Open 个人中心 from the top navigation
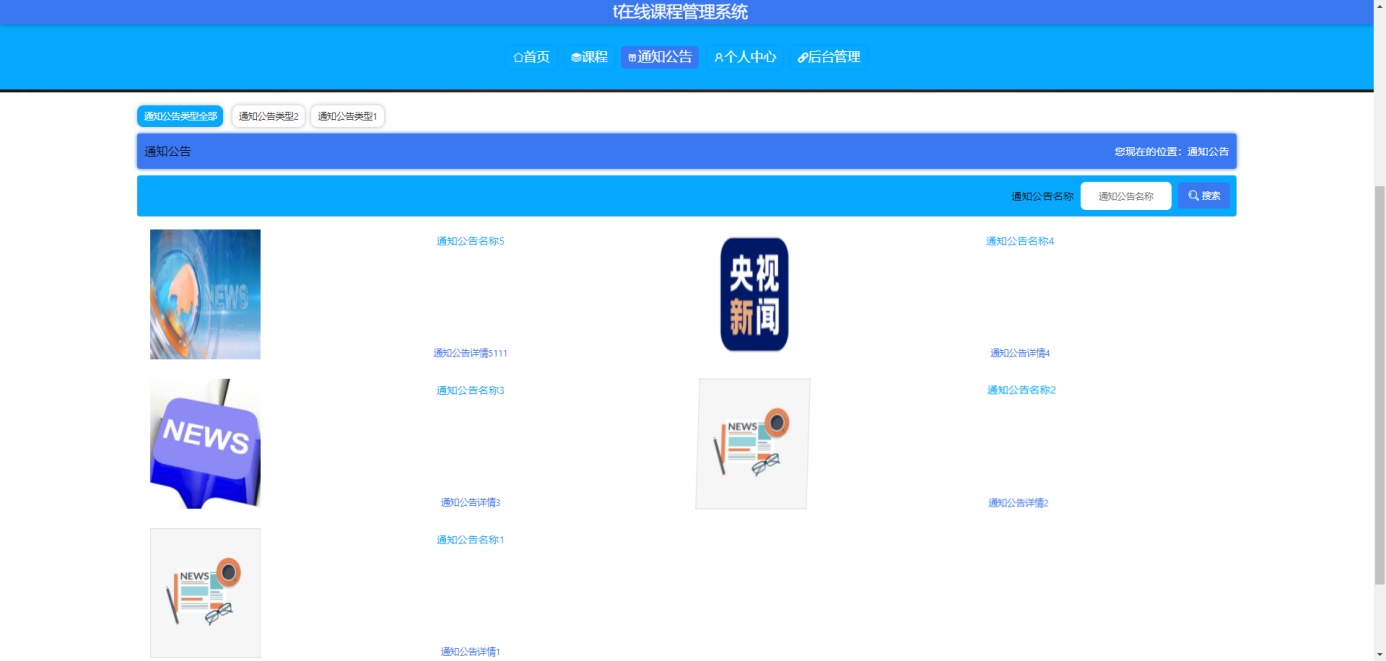This screenshot has height=661, width=1386. [748, 57]
